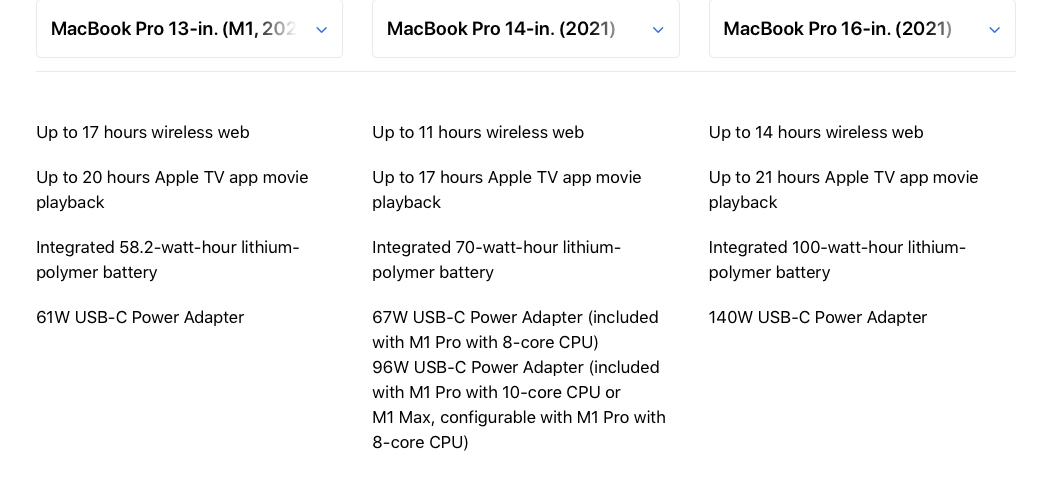Screen dimensions: 1044x486
Task: Click the blue chevron beside MacBook Pro 14-in.
Action: [x=658, y=30]
